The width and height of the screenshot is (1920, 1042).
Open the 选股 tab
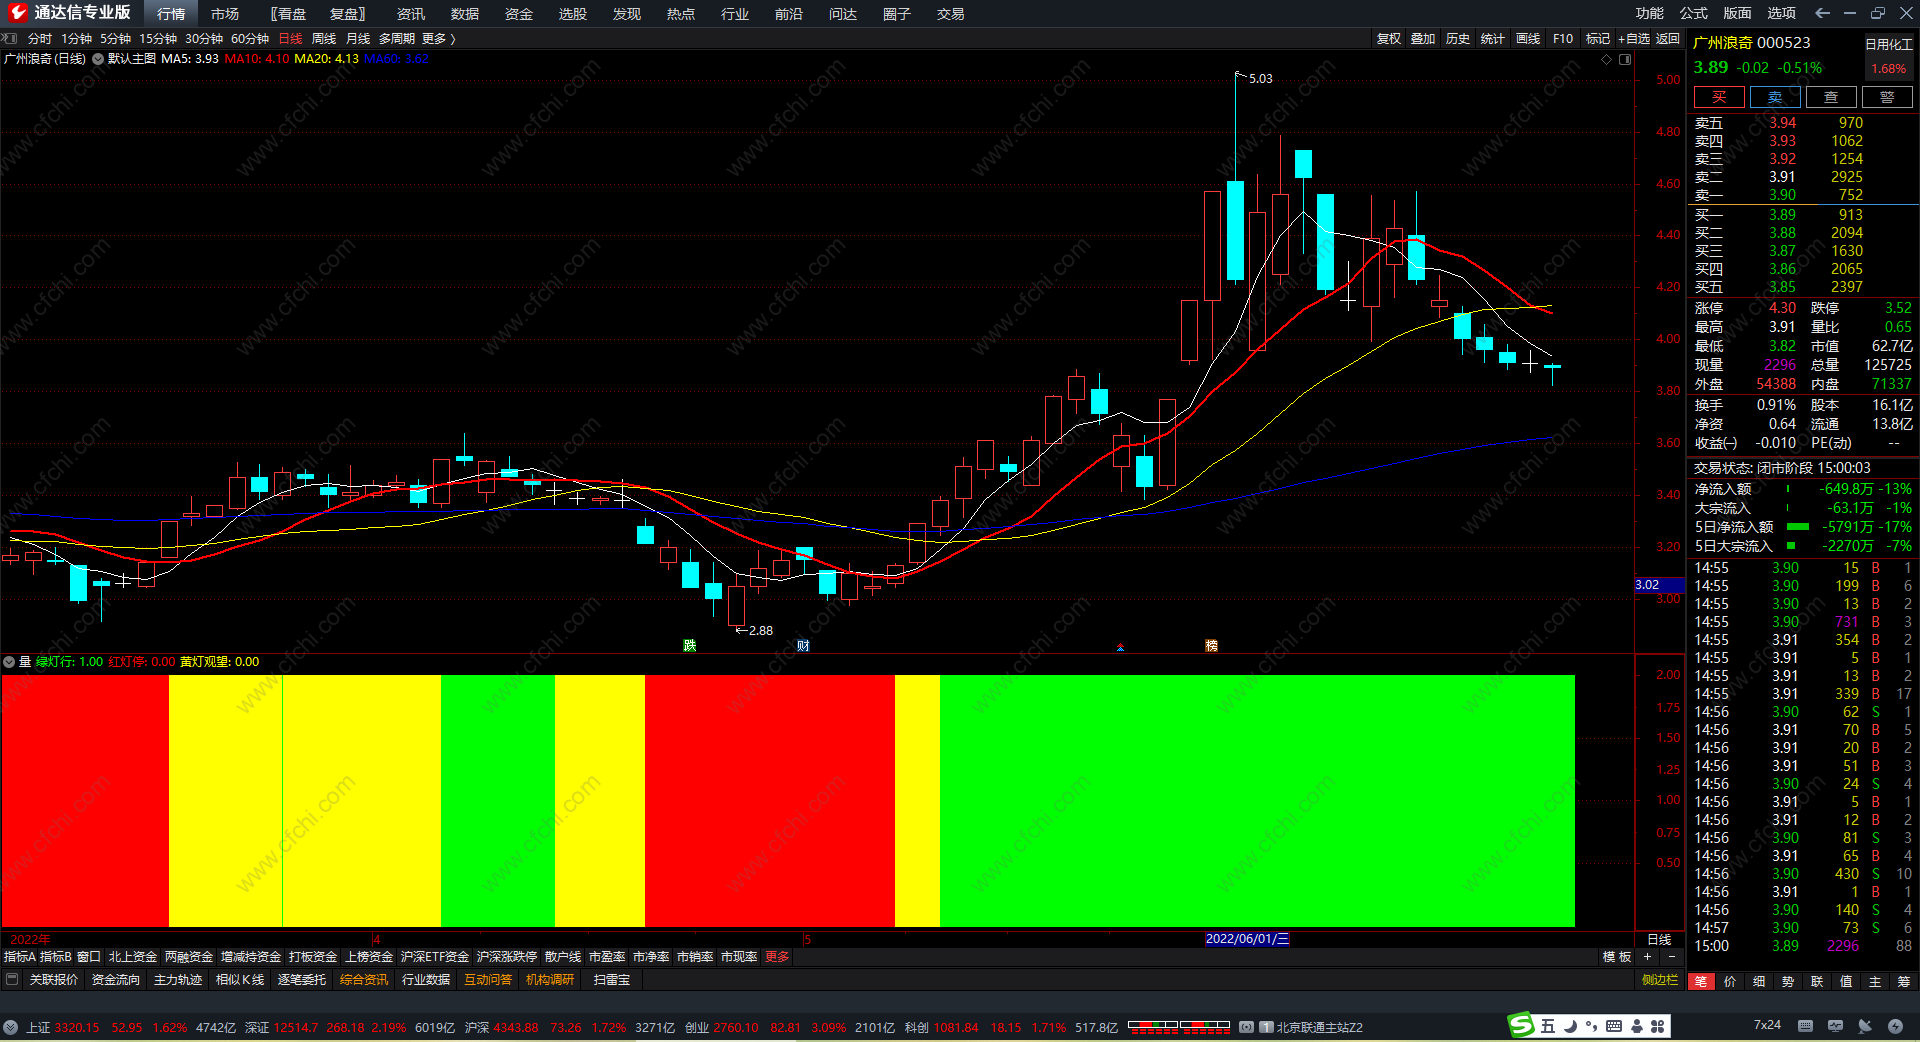point(573,14)
